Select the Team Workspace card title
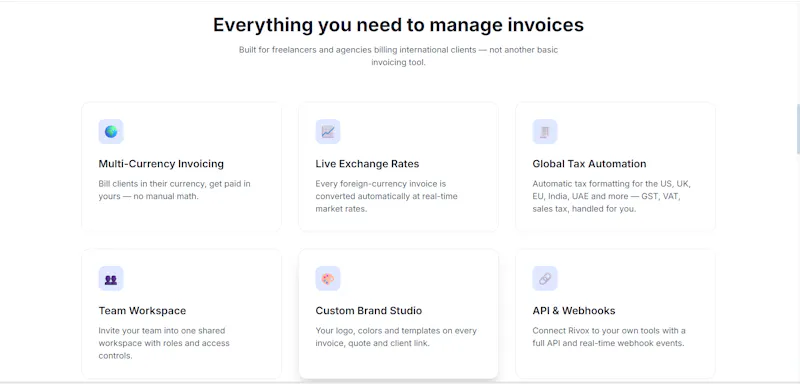The width and height of the screenshot is (800, 384). tap(142, 311)
